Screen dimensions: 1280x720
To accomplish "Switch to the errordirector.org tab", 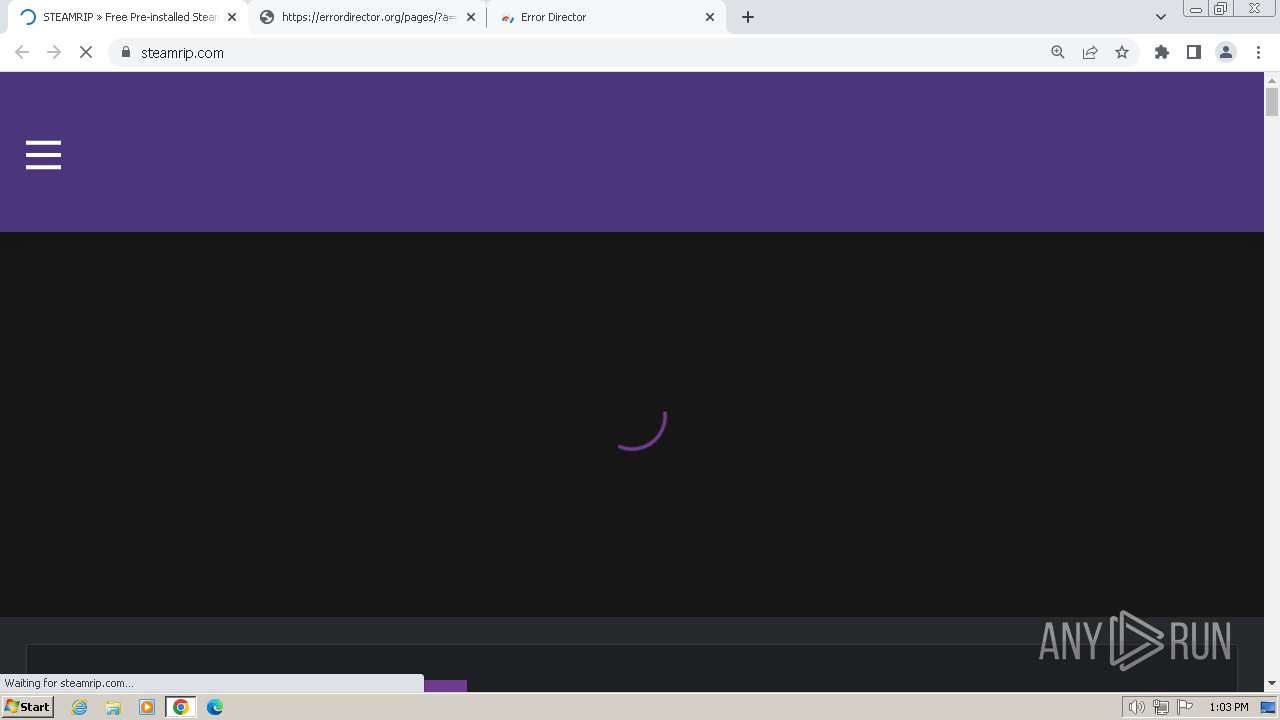I will point(366,17).
